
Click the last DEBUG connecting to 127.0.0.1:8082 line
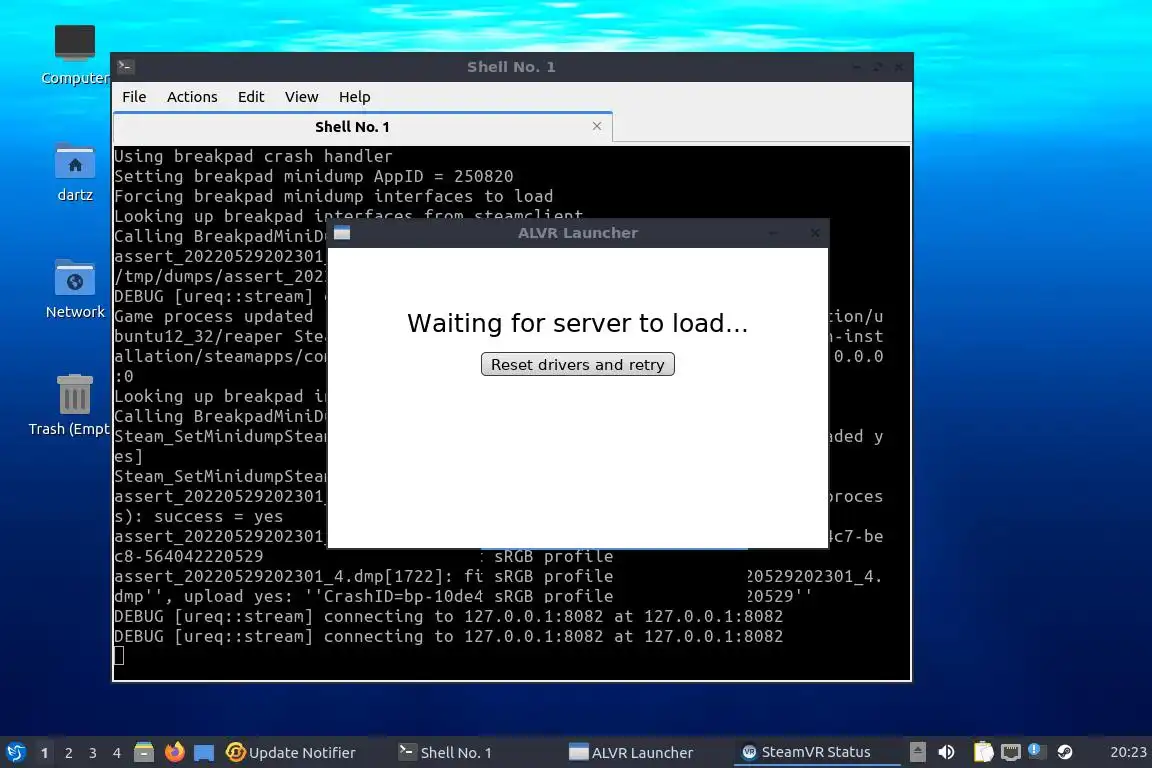449,636
